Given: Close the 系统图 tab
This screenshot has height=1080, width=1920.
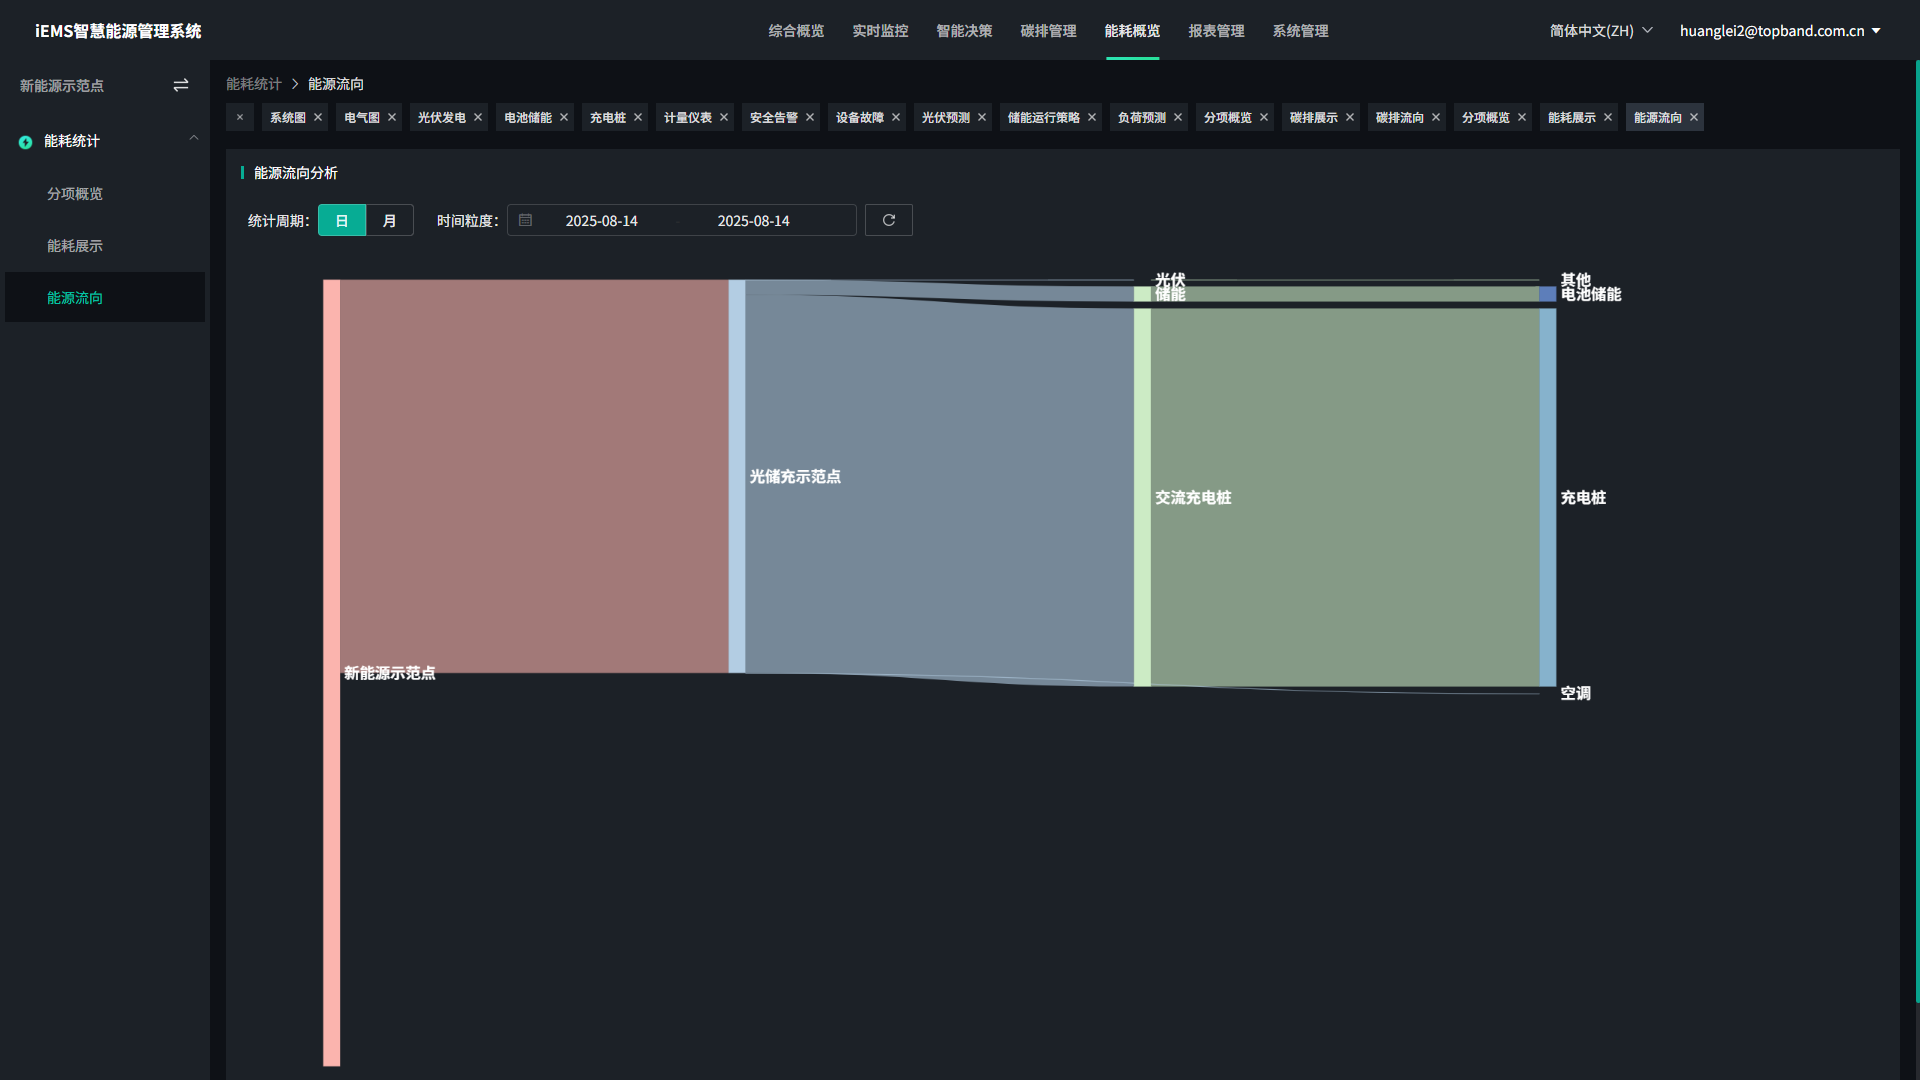Looking at the screenshot, I should point(318,118).
